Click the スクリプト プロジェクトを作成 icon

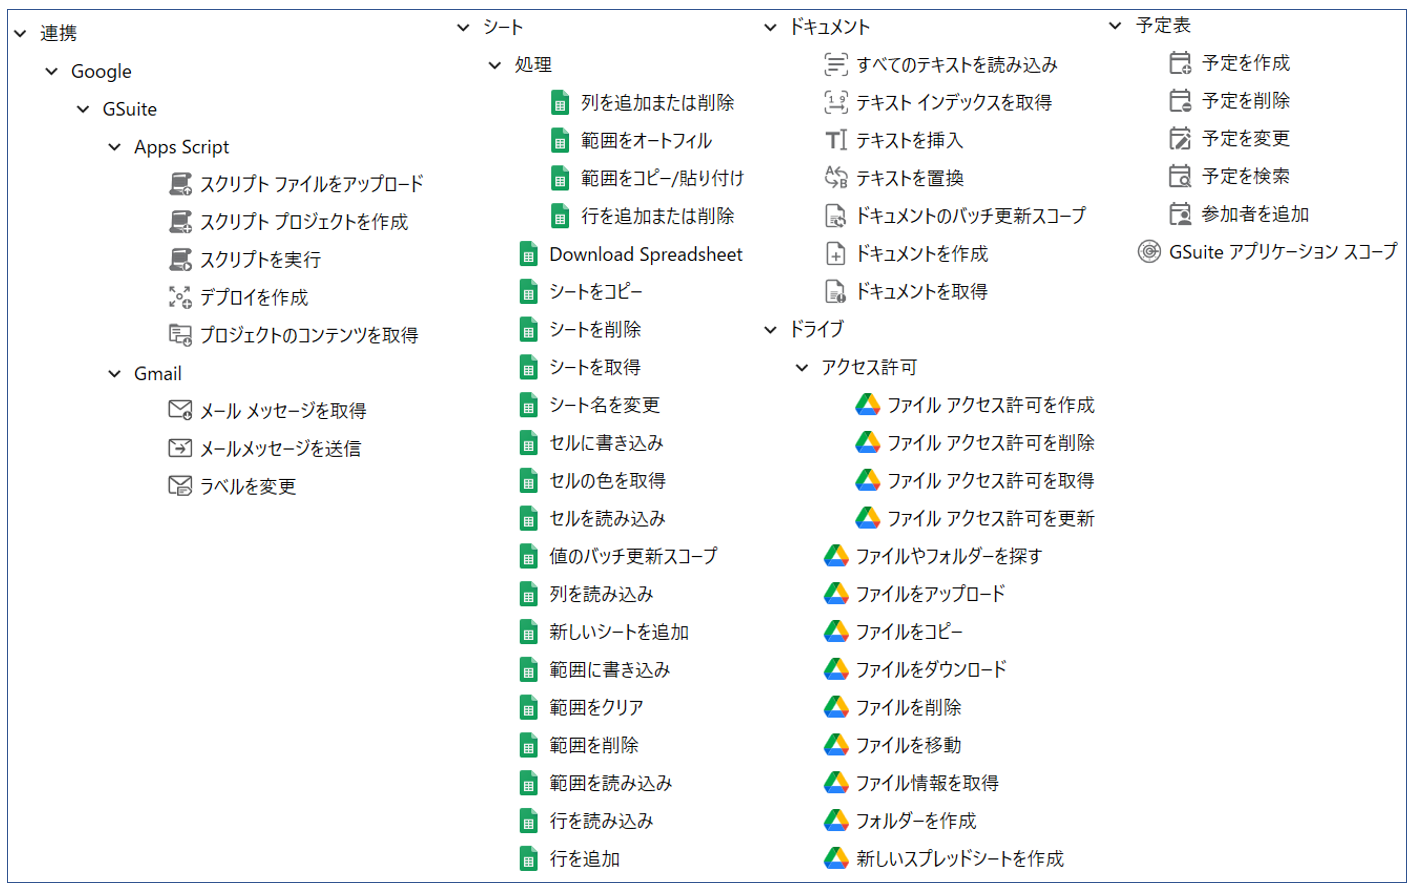(180, 222)
